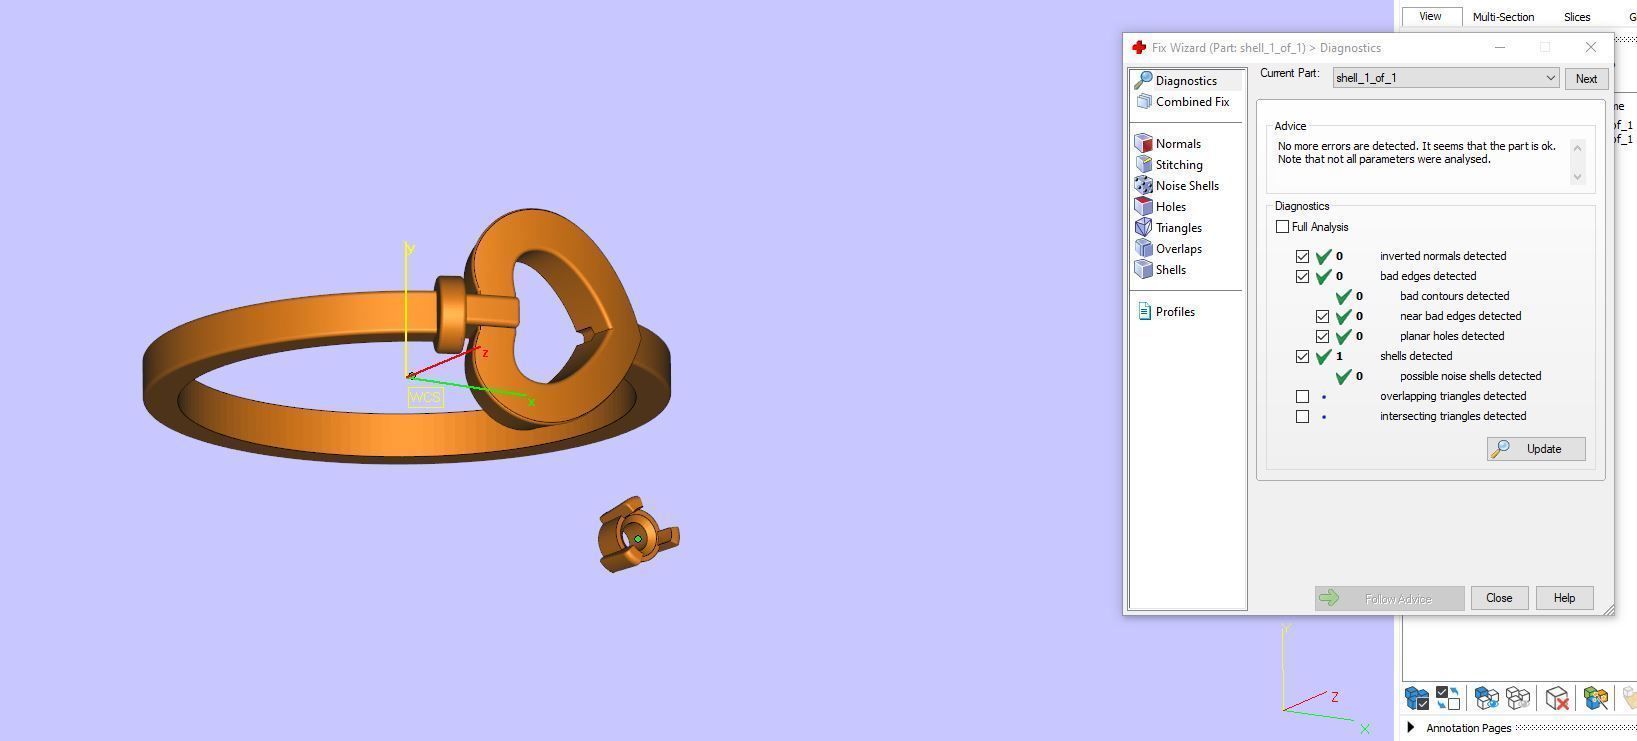
Task: Click 'possible noise shells detected' text
Action: tap(1470, 376)
